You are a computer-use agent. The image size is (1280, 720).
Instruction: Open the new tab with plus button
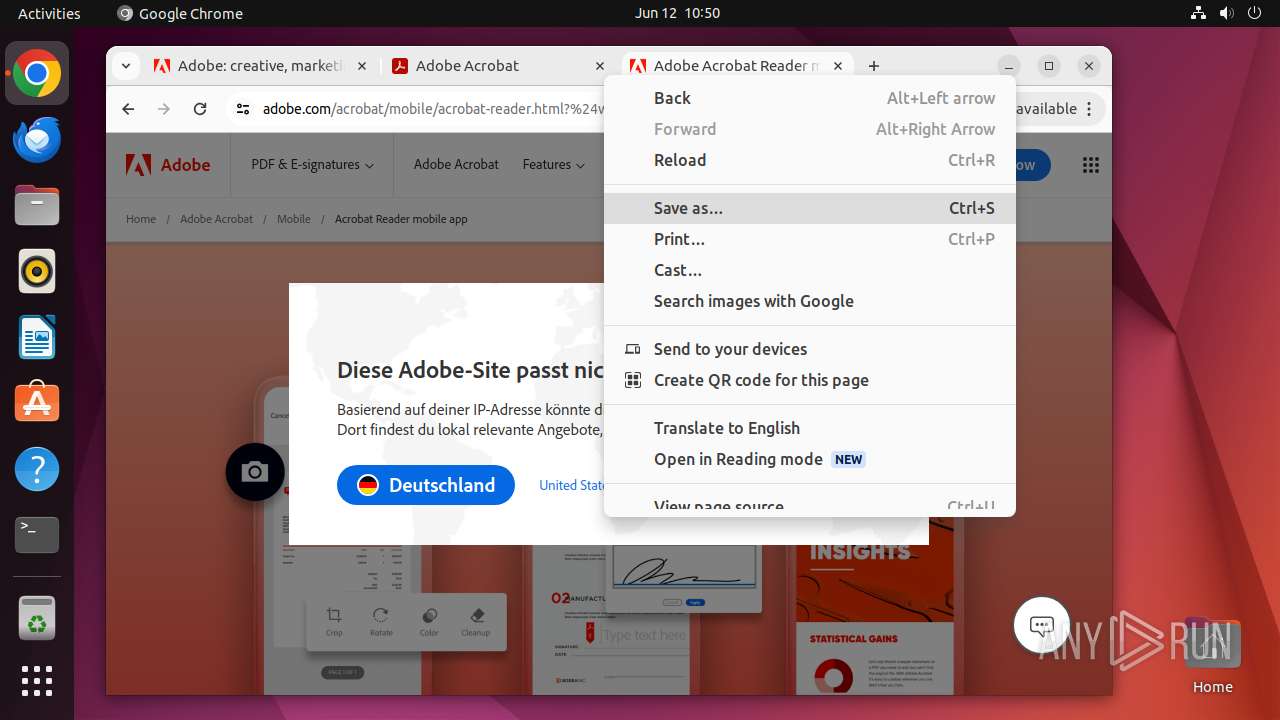point(874,66)
